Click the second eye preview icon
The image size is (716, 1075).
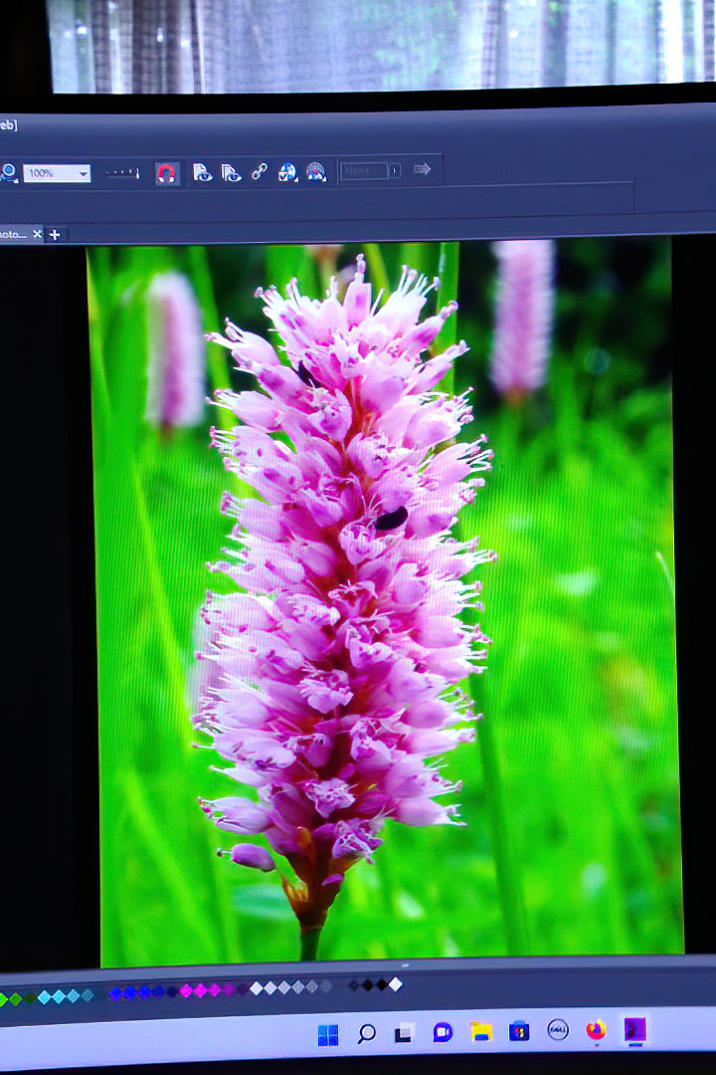coord(231,172)
